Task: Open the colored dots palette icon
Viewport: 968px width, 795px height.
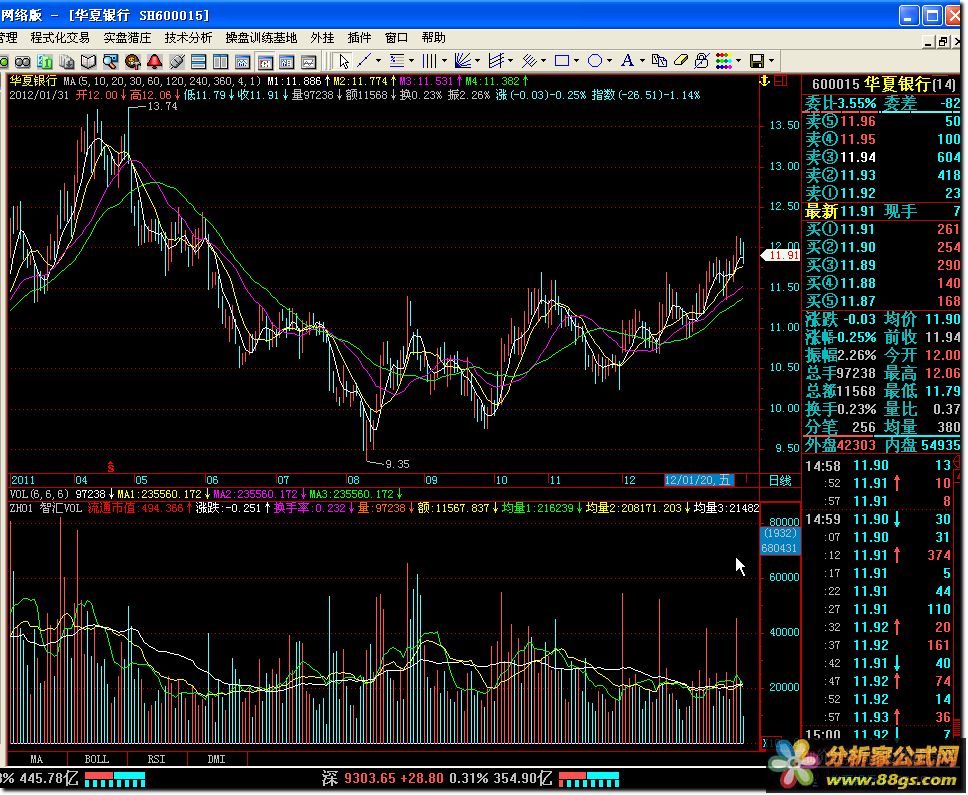Action: tap(724, 60)
